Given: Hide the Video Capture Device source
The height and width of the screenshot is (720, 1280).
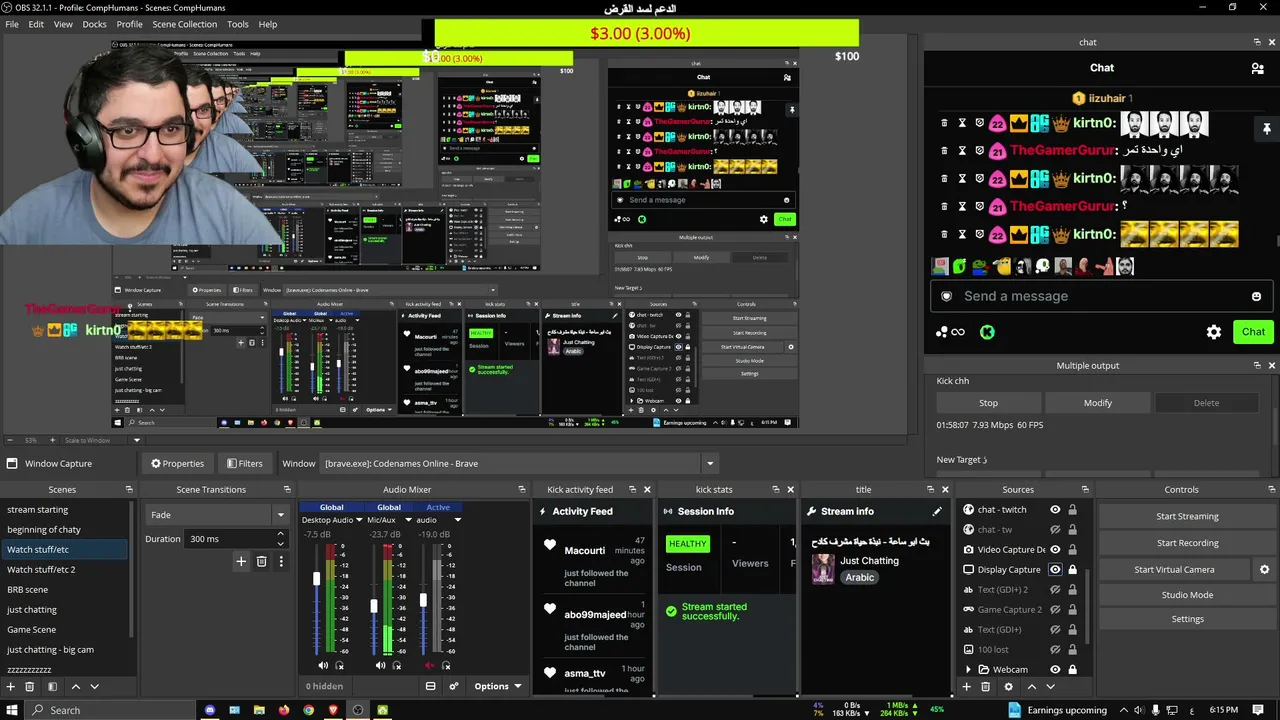Looking at the screenshot, I should (1055, 550).
